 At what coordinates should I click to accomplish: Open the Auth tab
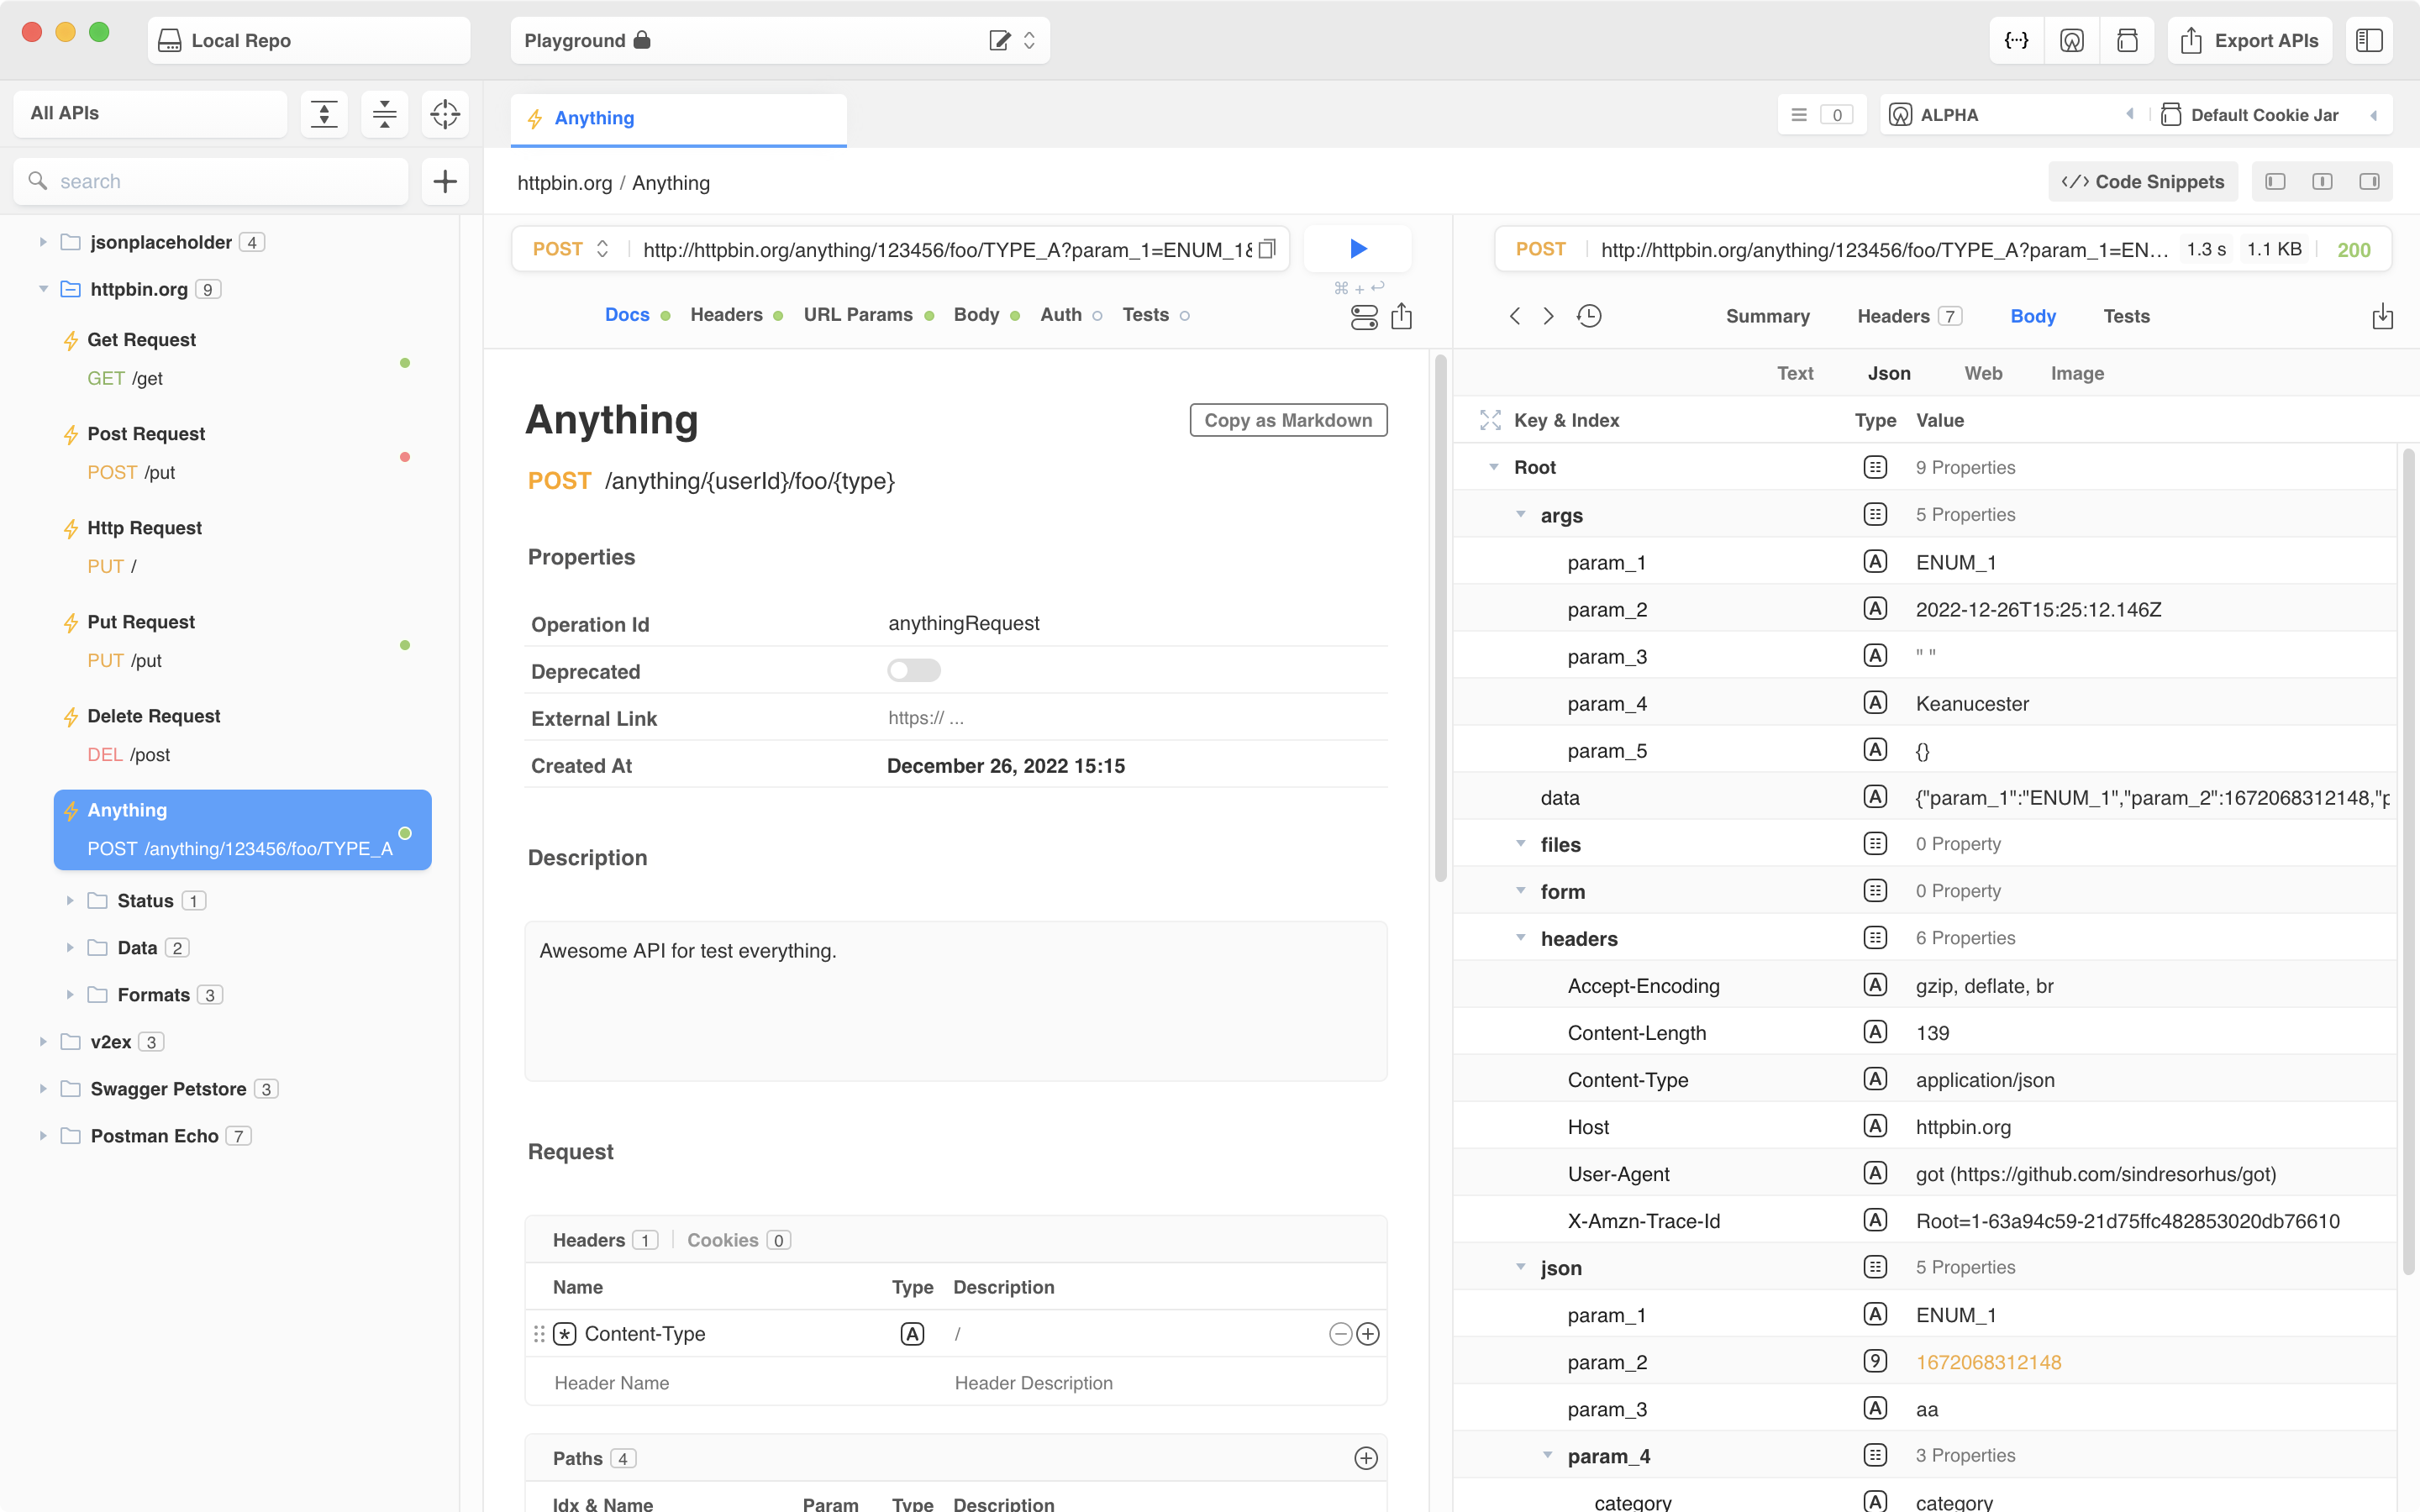coord(1061,315)
